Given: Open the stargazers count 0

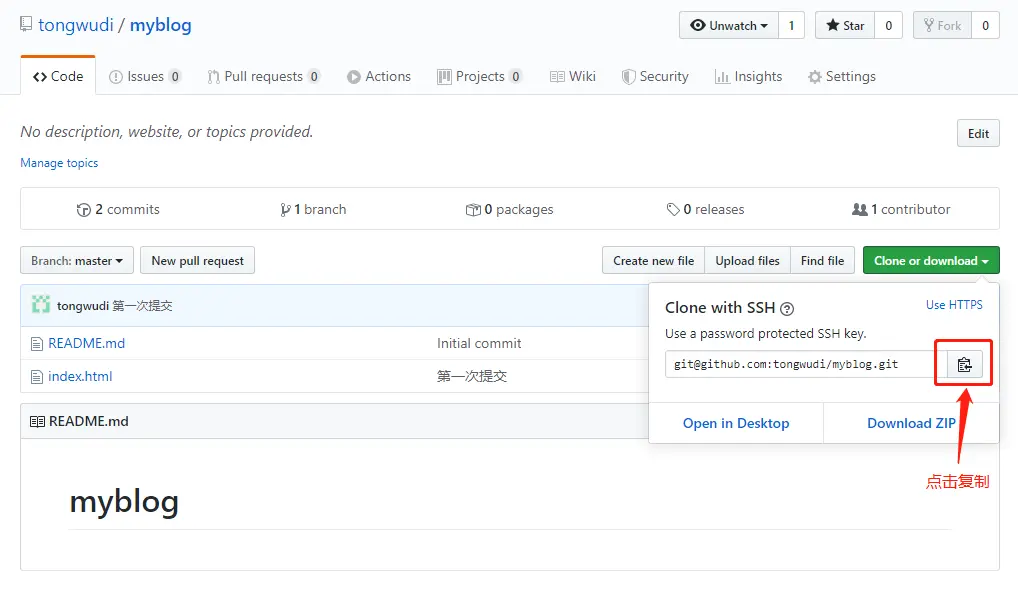Looking at the screenshot, I should [x=889, y=25].
